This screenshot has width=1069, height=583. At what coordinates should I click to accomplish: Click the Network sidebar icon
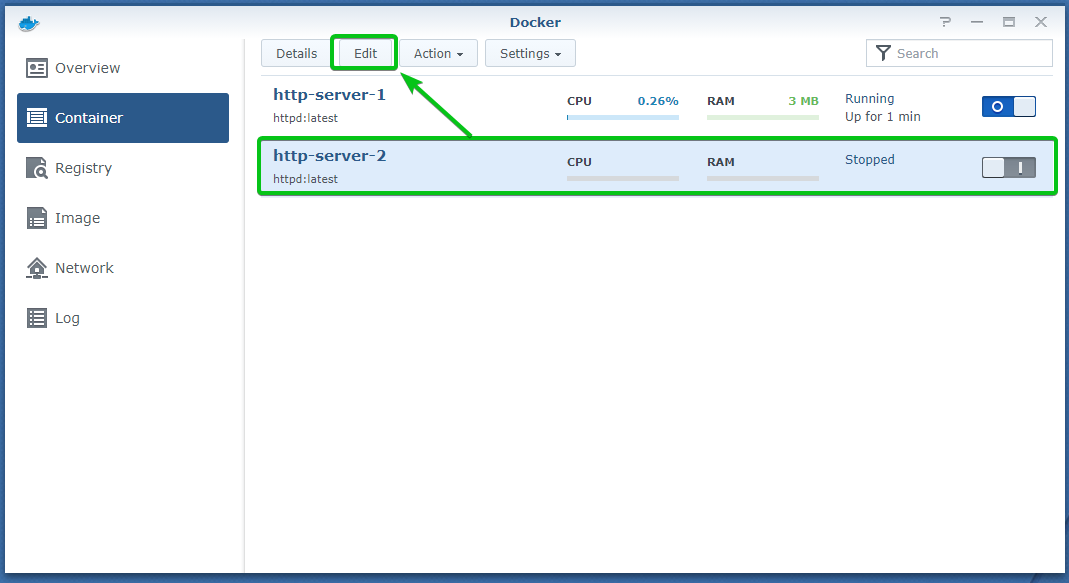37,268
